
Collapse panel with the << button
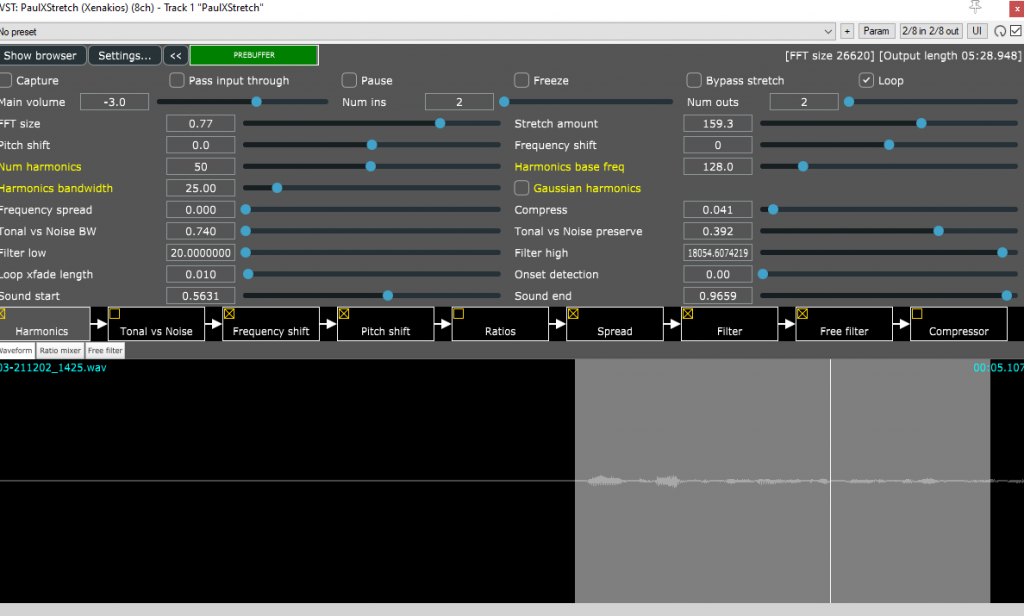pyautogui.click(x=175, y=56)
